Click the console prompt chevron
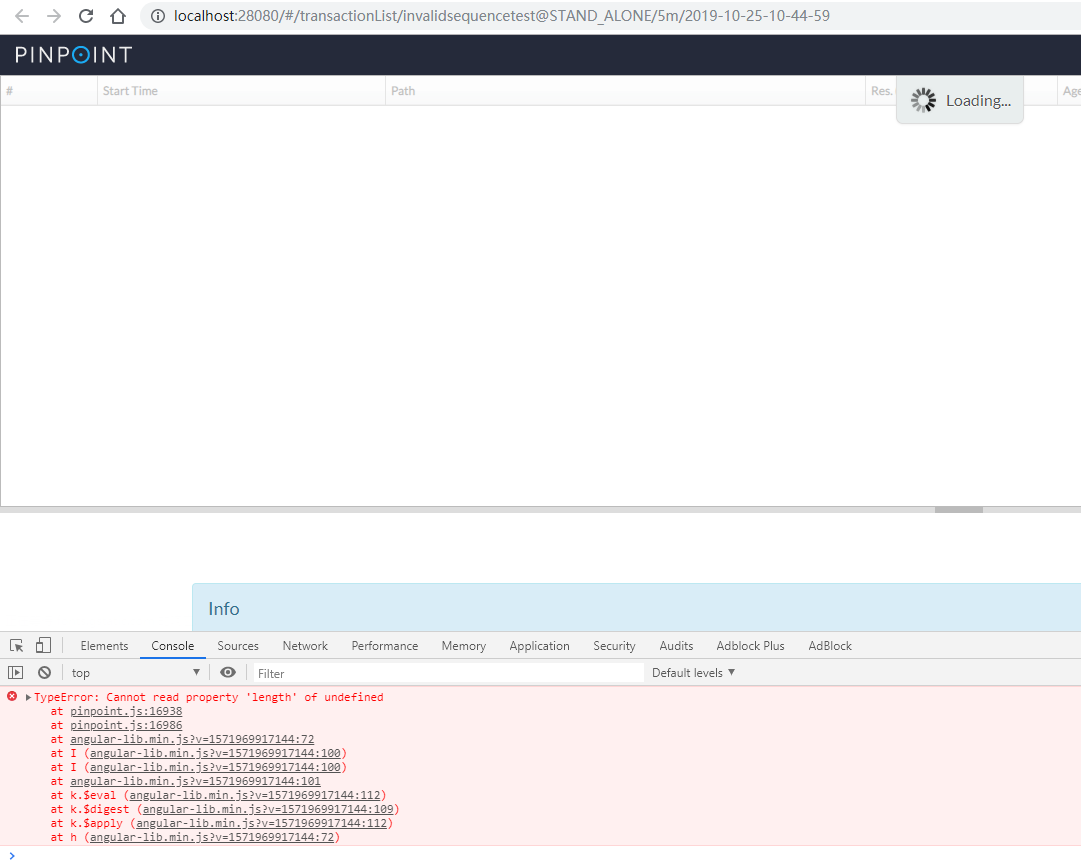Viewport: 1081px width, 868px height. pyautogui.click(x=12, y=856)
